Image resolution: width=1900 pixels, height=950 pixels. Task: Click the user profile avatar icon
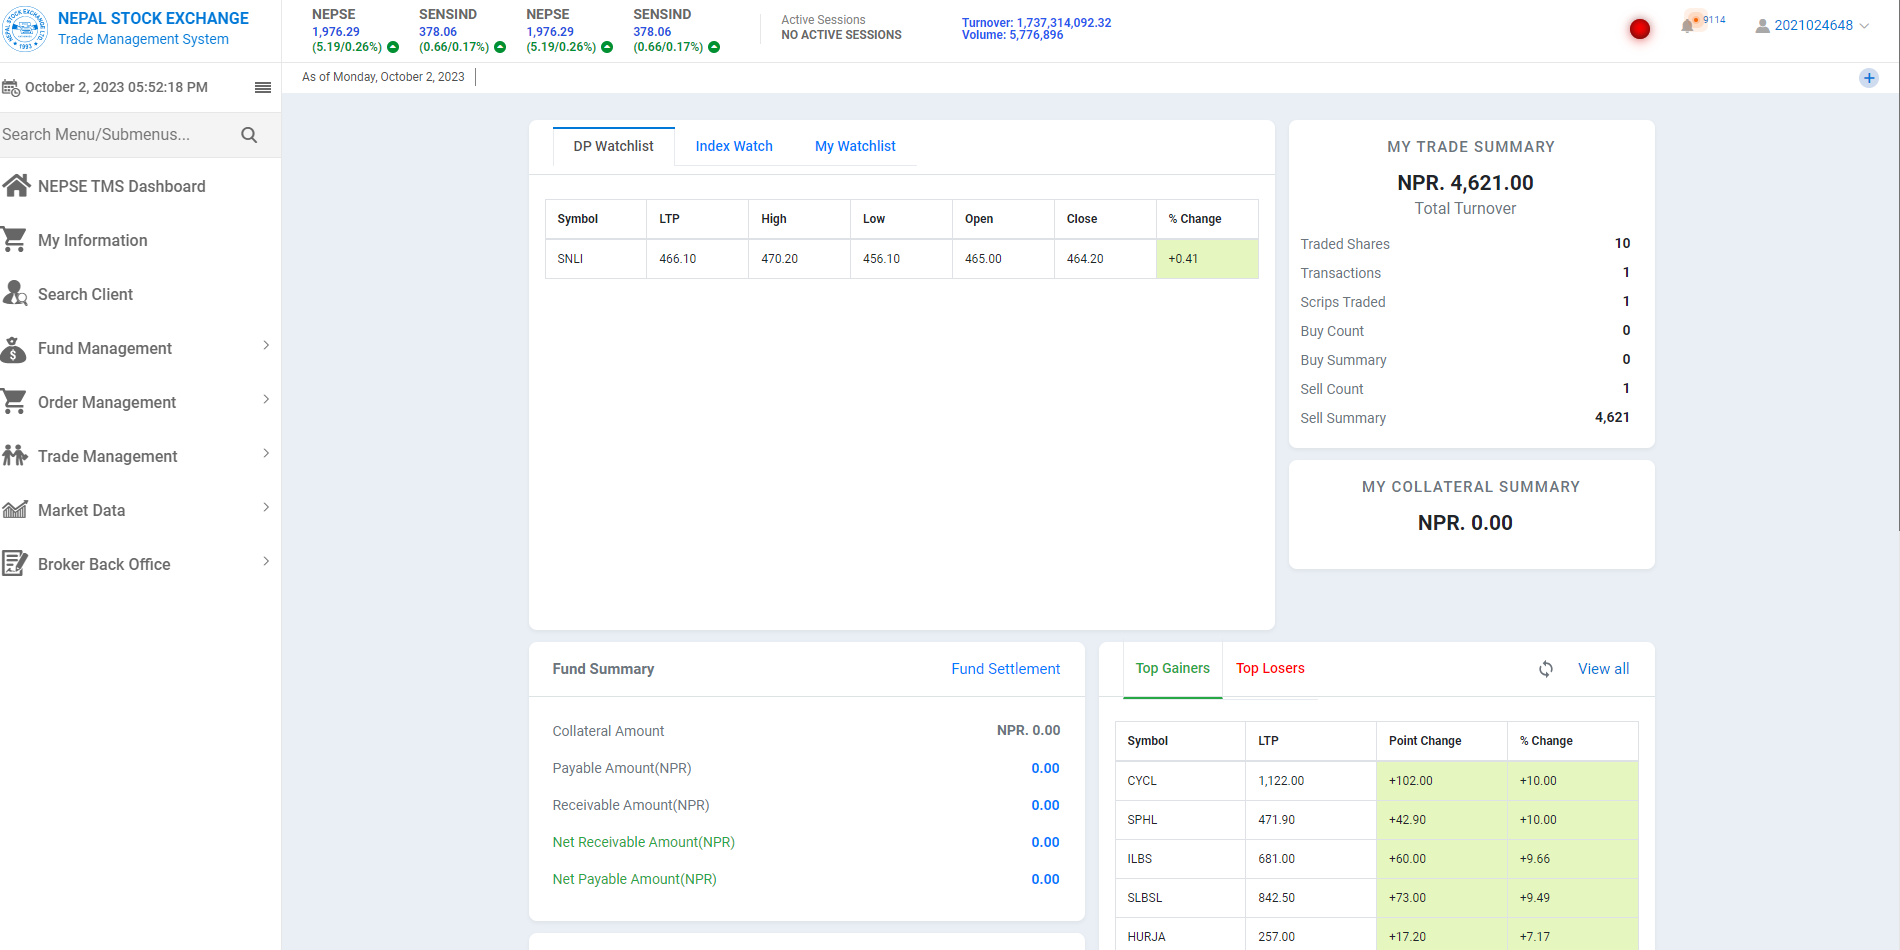pyautogui.click(x=1762, y=26)
